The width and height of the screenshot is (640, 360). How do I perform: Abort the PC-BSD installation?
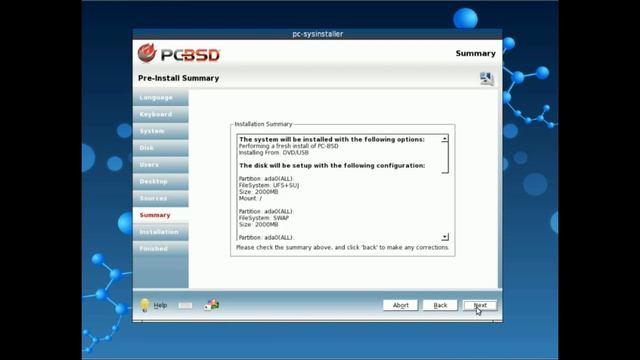click(400, 305)
